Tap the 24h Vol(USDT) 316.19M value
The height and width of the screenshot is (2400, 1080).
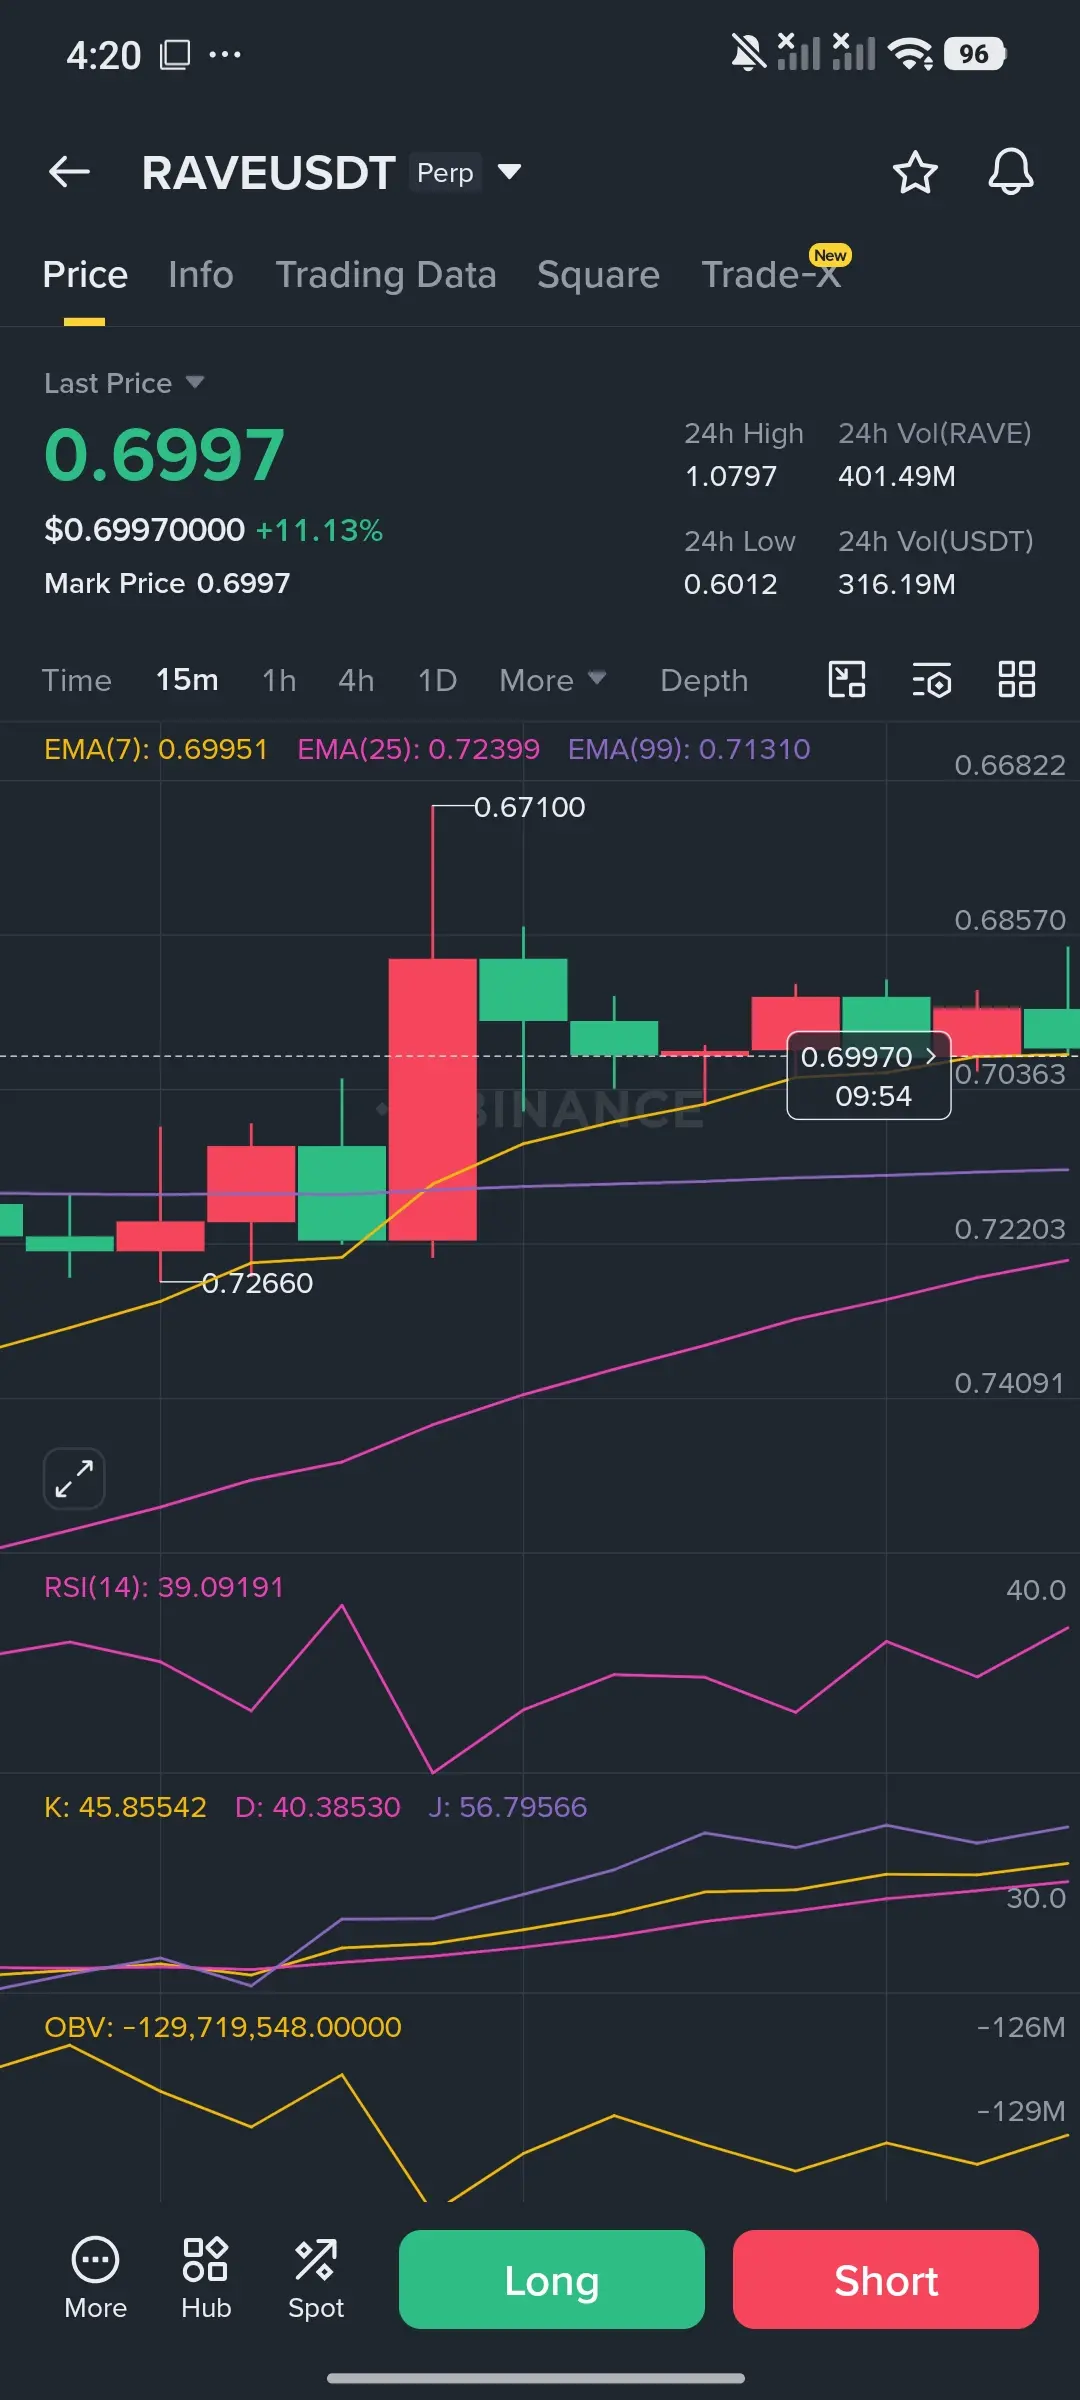[x=897, y=584]
